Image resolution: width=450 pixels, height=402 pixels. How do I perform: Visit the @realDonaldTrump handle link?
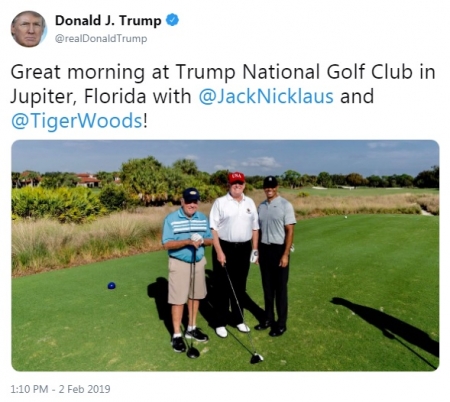101,39
